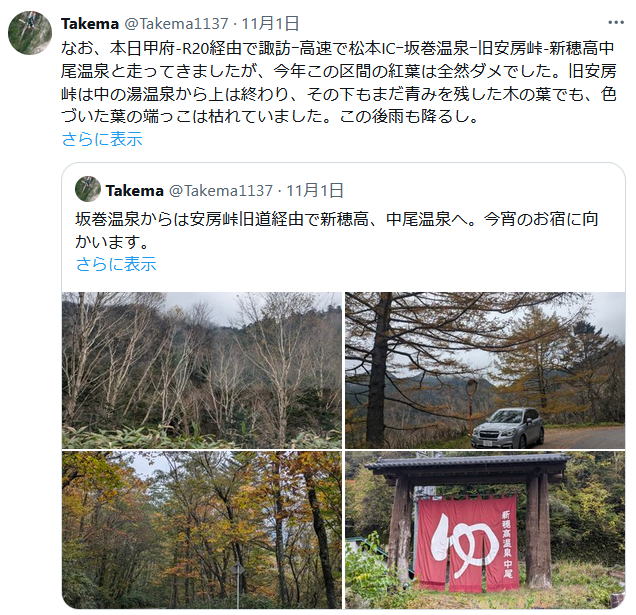Image resolution: width=636 pixels, height=615 pixels.
Task: Open the red ゆ noren gate photo
Action: point(485,529)
